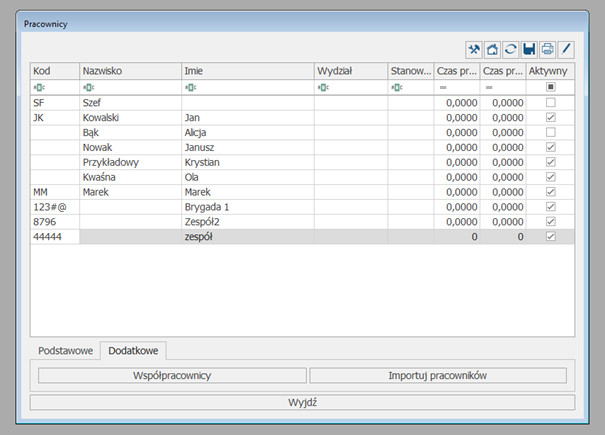Save with the floppy disk icon
Viewport: 605px width, 435px height.
pyautogui.click(x=529, y=49)
